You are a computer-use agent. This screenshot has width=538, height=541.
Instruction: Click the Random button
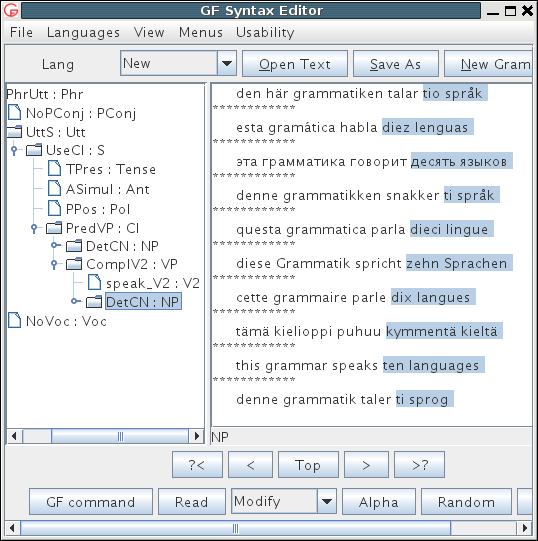point(466,502)
